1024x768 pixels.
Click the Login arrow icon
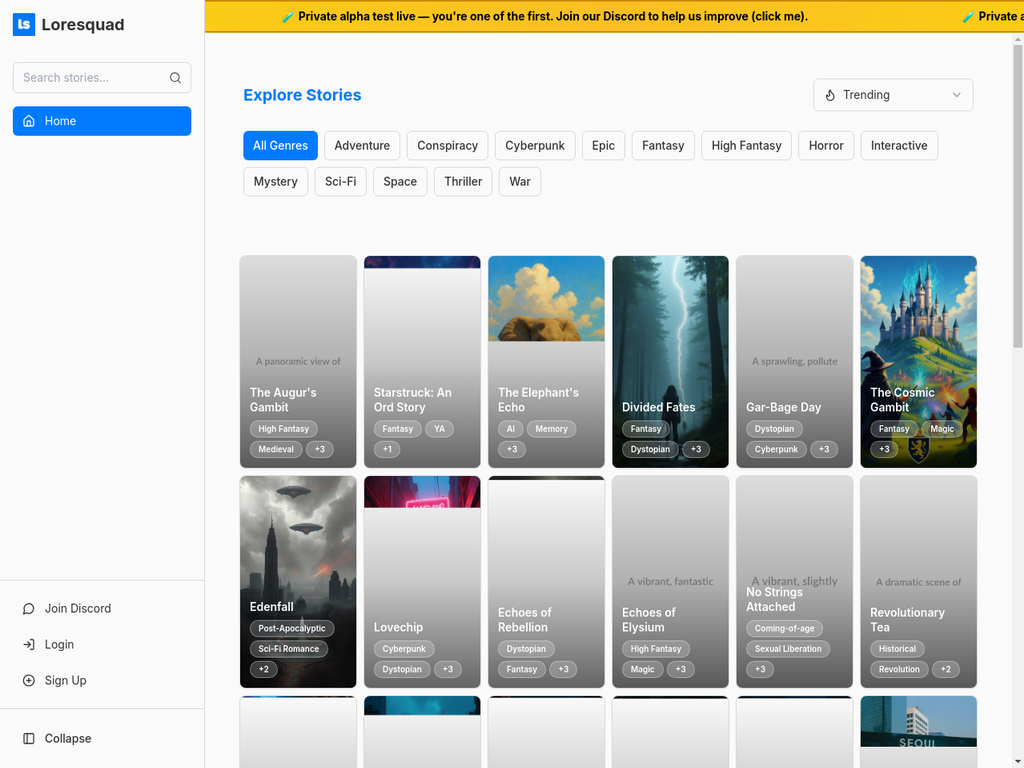click(x=29, y=644)
